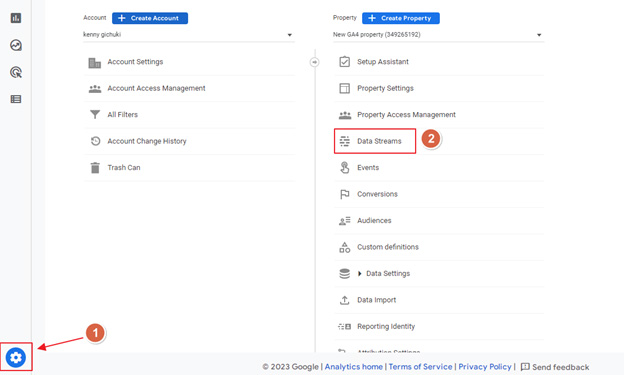The width and height of the screenshot is (624, 375).
Task: Select Events label
Action: 368,168
